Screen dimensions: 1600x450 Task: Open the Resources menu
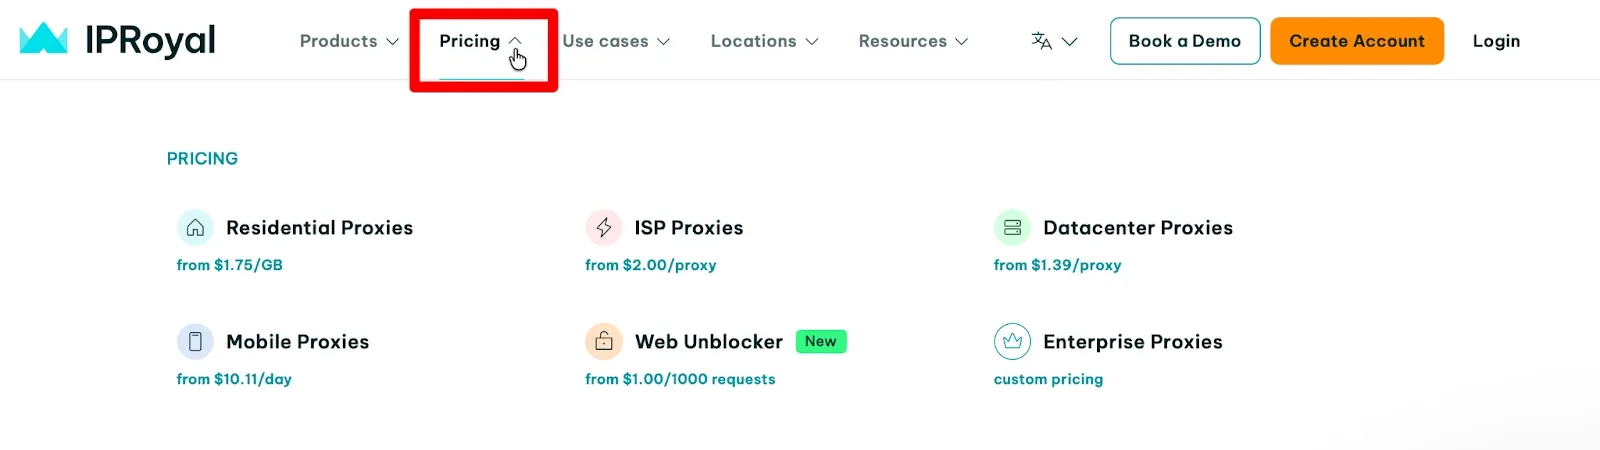click(913, 41)
